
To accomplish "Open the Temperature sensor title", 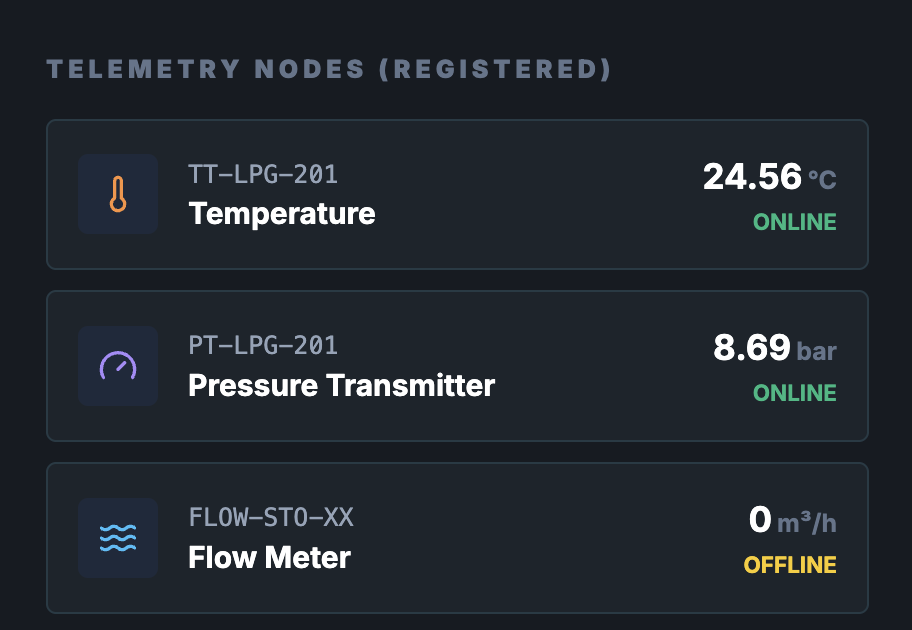I will [x=282, y=214].
